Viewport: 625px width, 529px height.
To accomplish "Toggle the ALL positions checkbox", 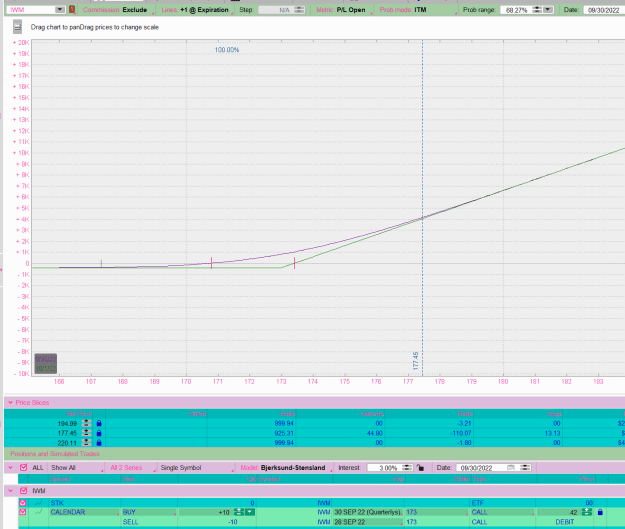I will tap(24, 468).
